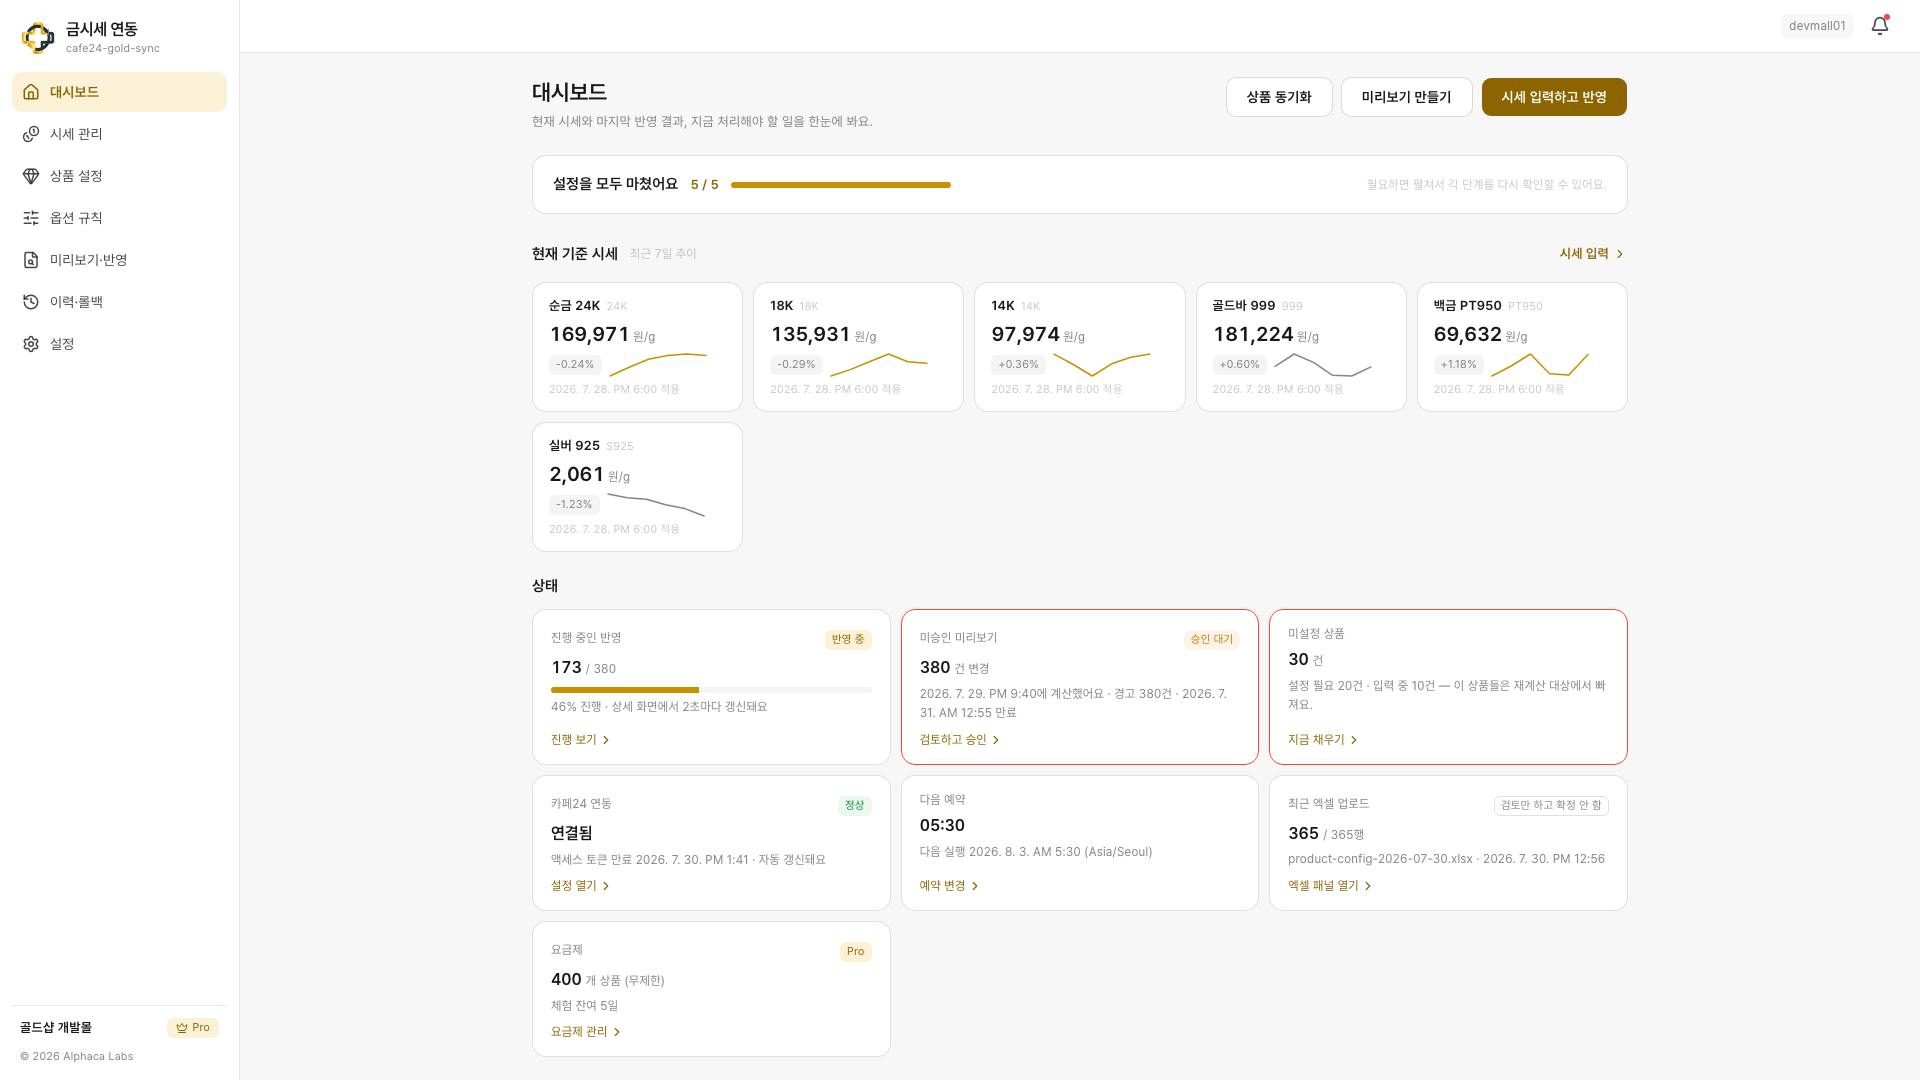Click chevron beside 예약 변경
Viewport: 1920px width, 1080px height.
pos(975,886)
